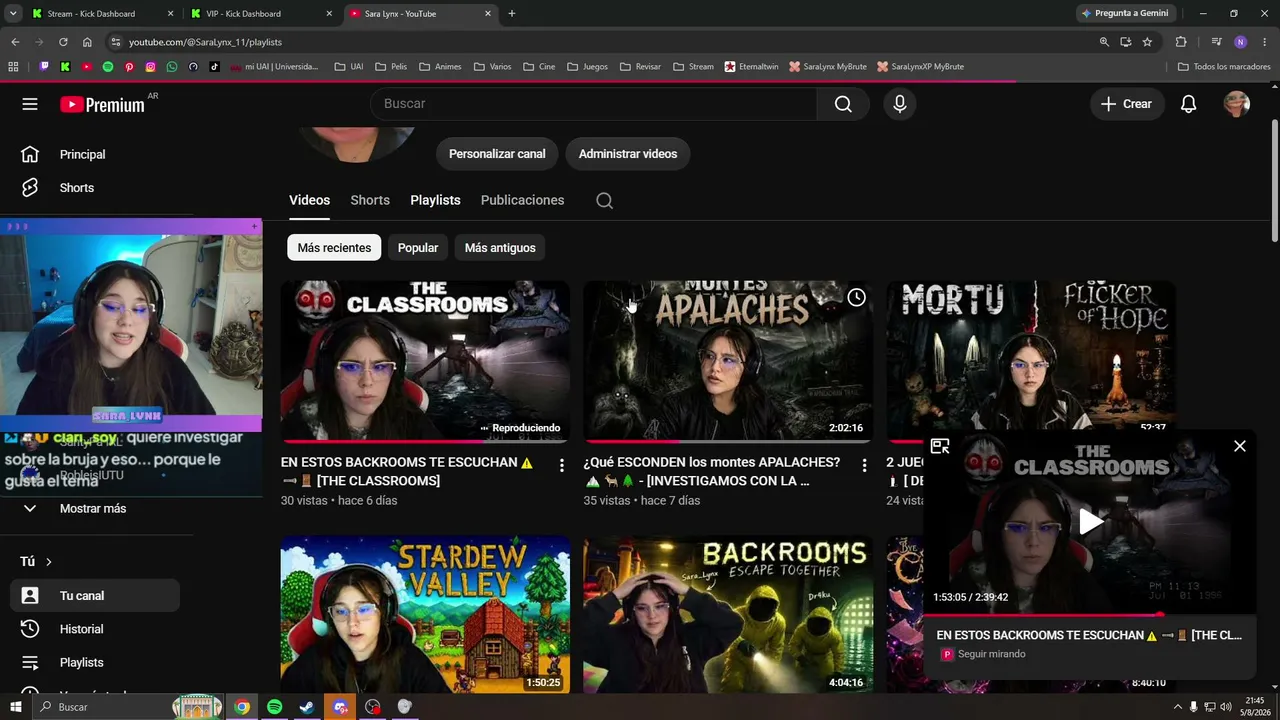The width and height of the screenshot is (1280, 720).
Task: Open the Windows Start menu
Action: pos(16,707)
